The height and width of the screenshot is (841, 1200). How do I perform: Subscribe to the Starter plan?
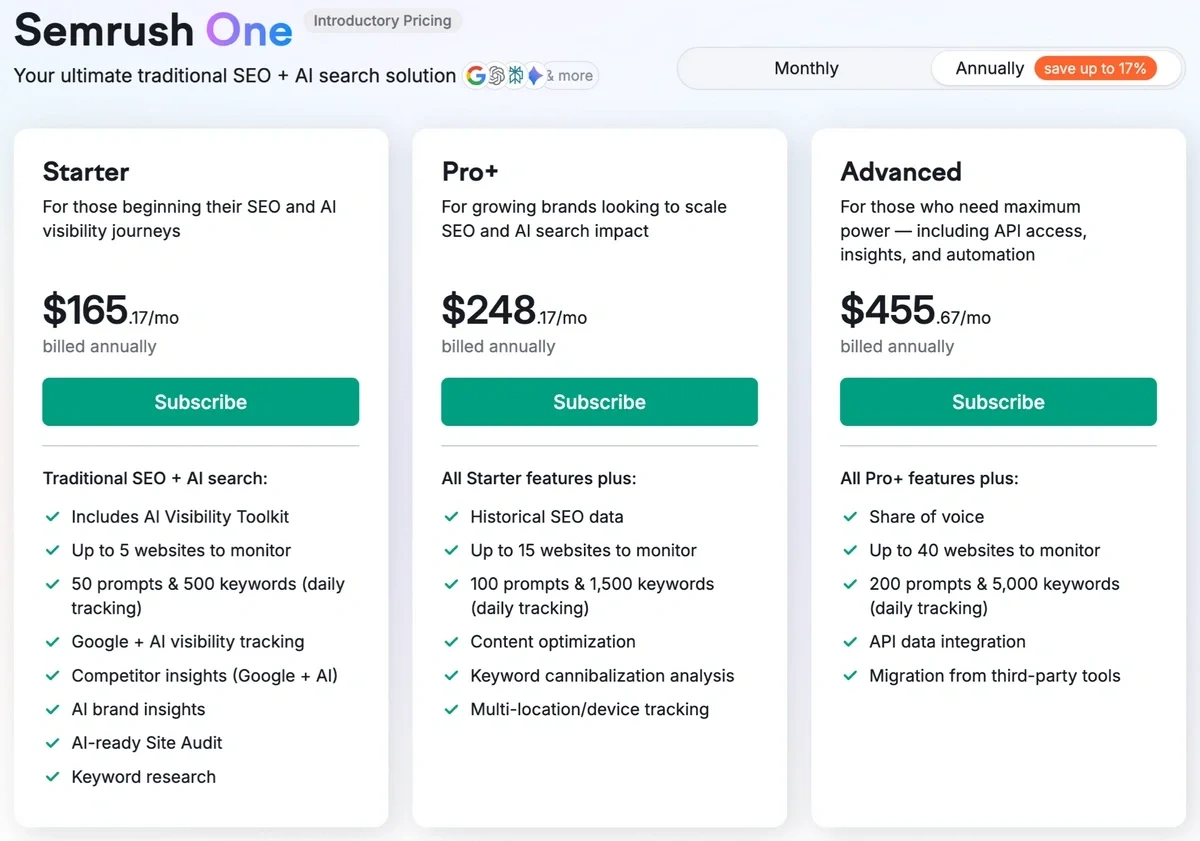tap(200, 402)
